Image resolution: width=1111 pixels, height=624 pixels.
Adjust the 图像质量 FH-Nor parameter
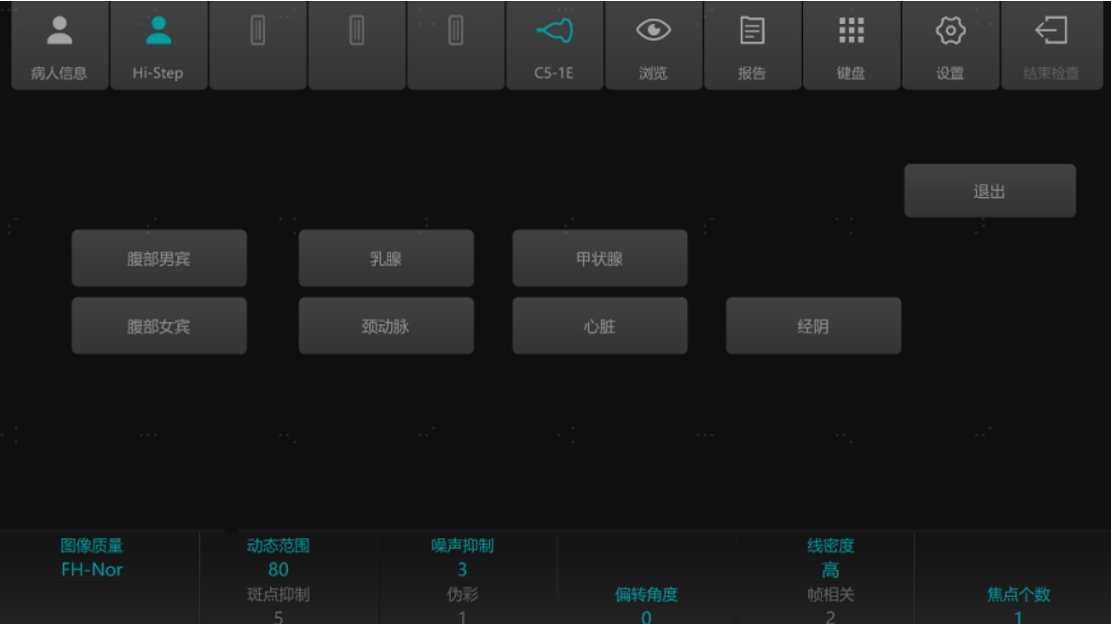coord(92,558)
